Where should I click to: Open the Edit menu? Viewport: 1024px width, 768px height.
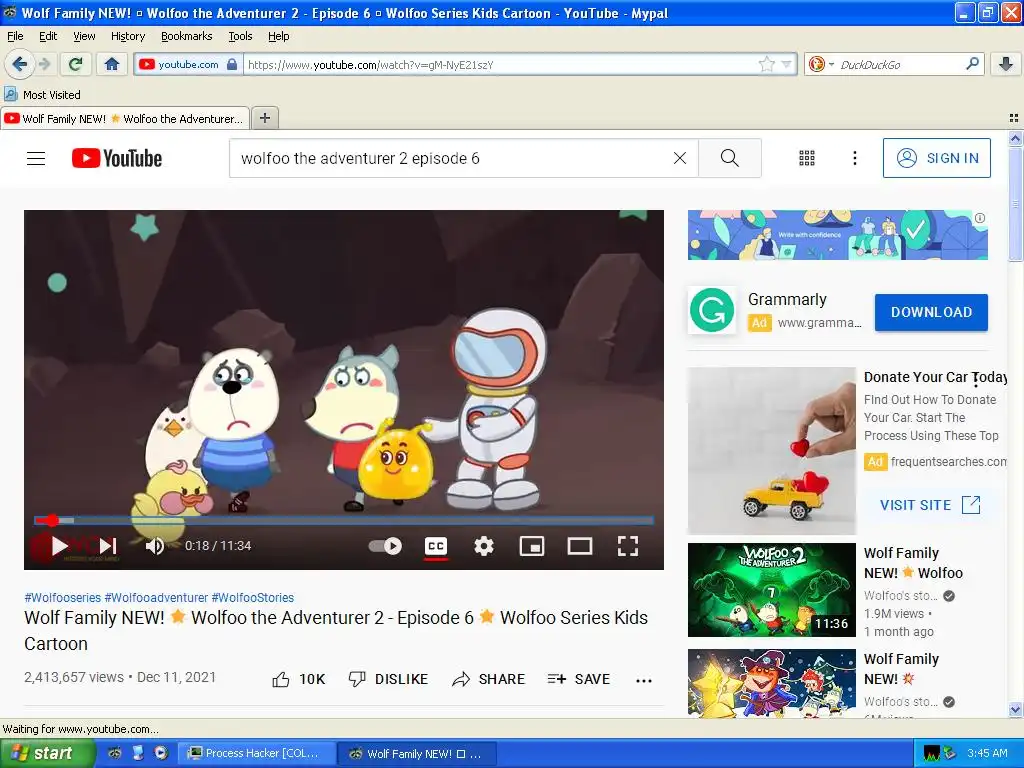[48, 36]
